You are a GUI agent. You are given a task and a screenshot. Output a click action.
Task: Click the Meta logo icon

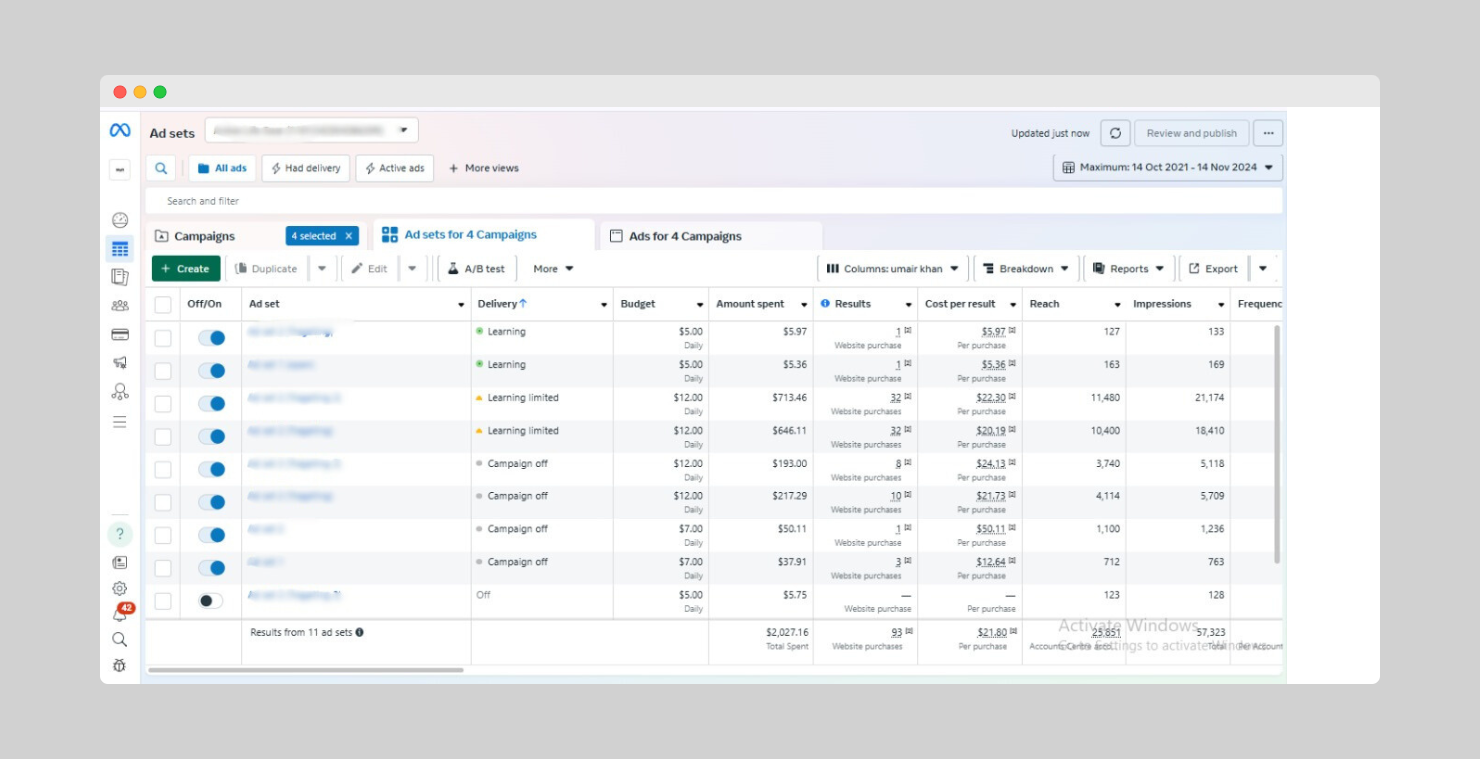coord(120,131)
